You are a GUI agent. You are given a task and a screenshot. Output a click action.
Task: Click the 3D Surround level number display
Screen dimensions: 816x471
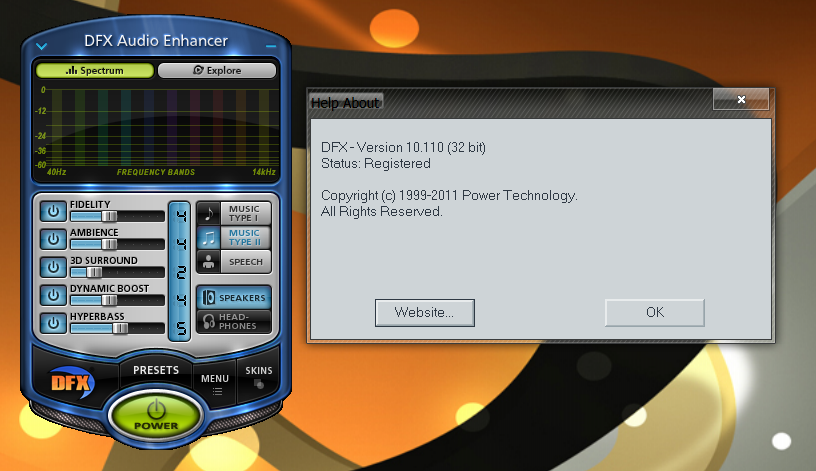[181, 272]
